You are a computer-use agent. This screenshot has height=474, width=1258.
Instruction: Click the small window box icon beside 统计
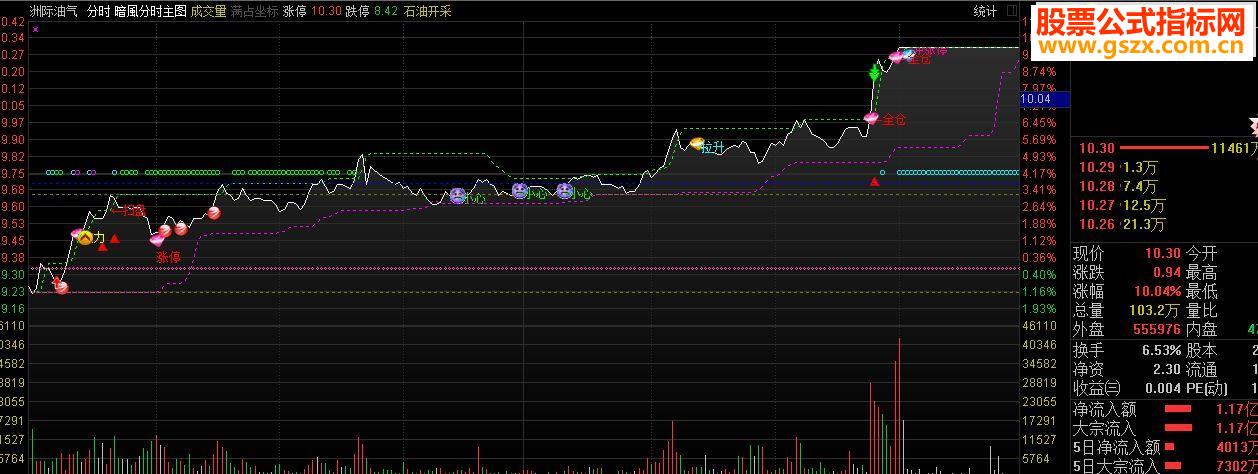1011,12
